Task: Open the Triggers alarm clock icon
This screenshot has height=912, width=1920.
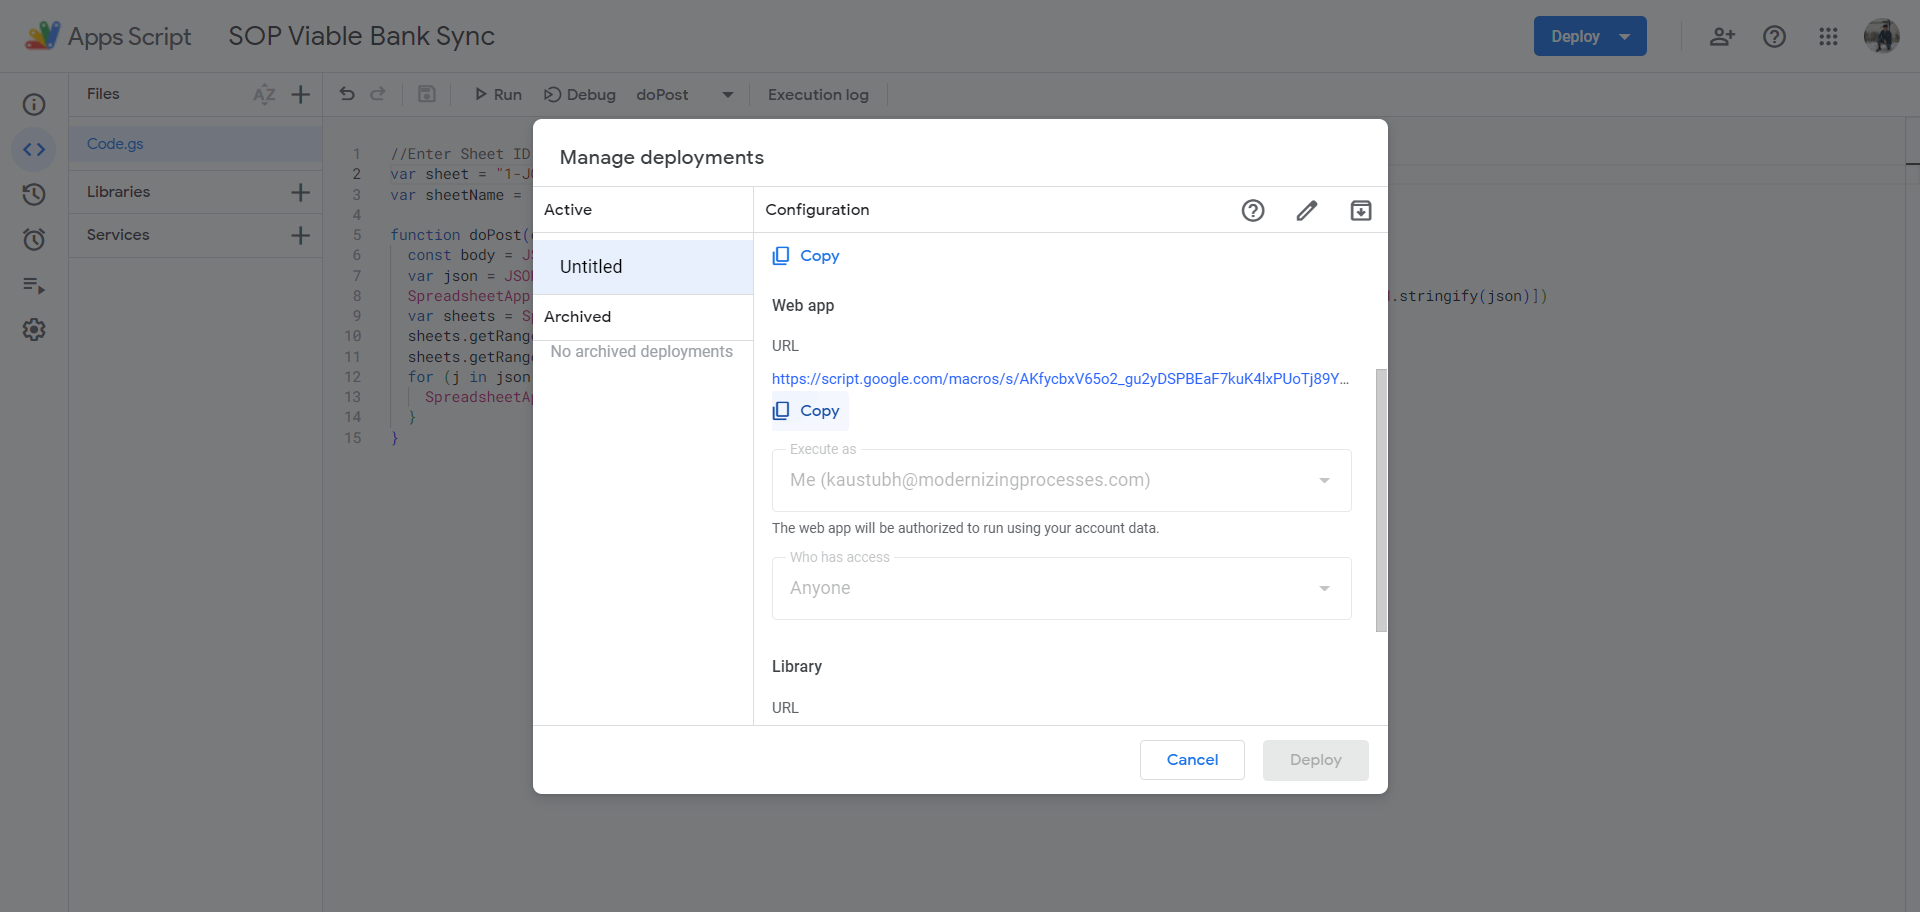Action: [34, 239]
